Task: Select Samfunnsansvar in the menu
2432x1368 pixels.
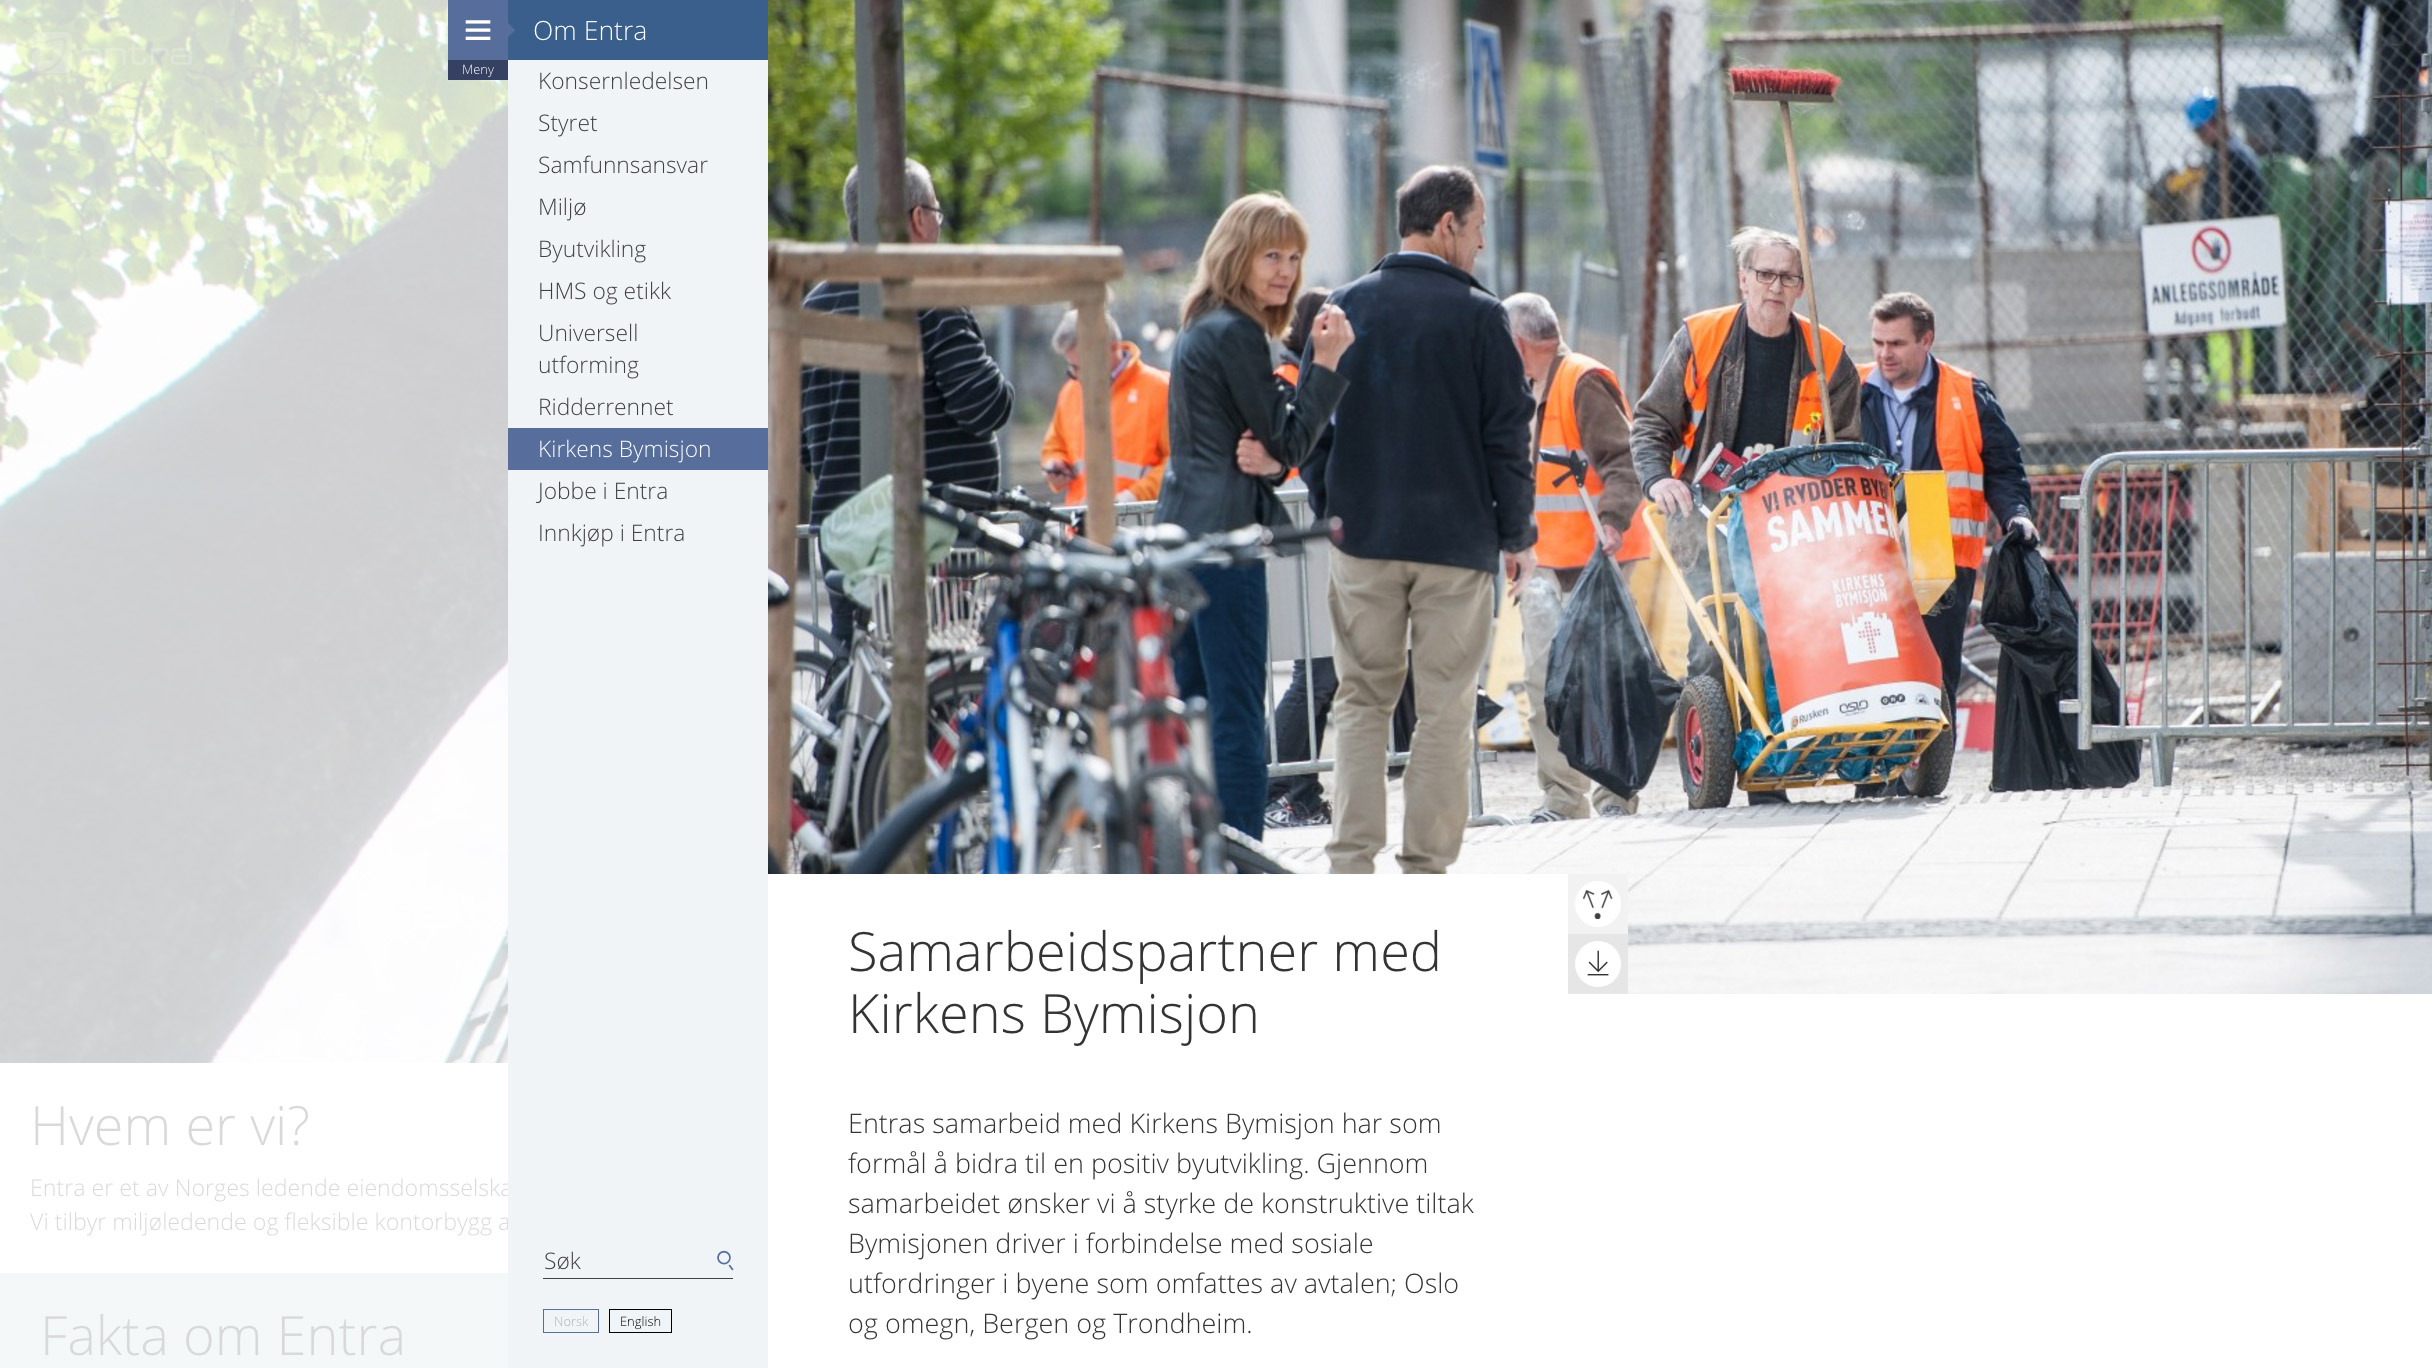Action: coord(638,165)
